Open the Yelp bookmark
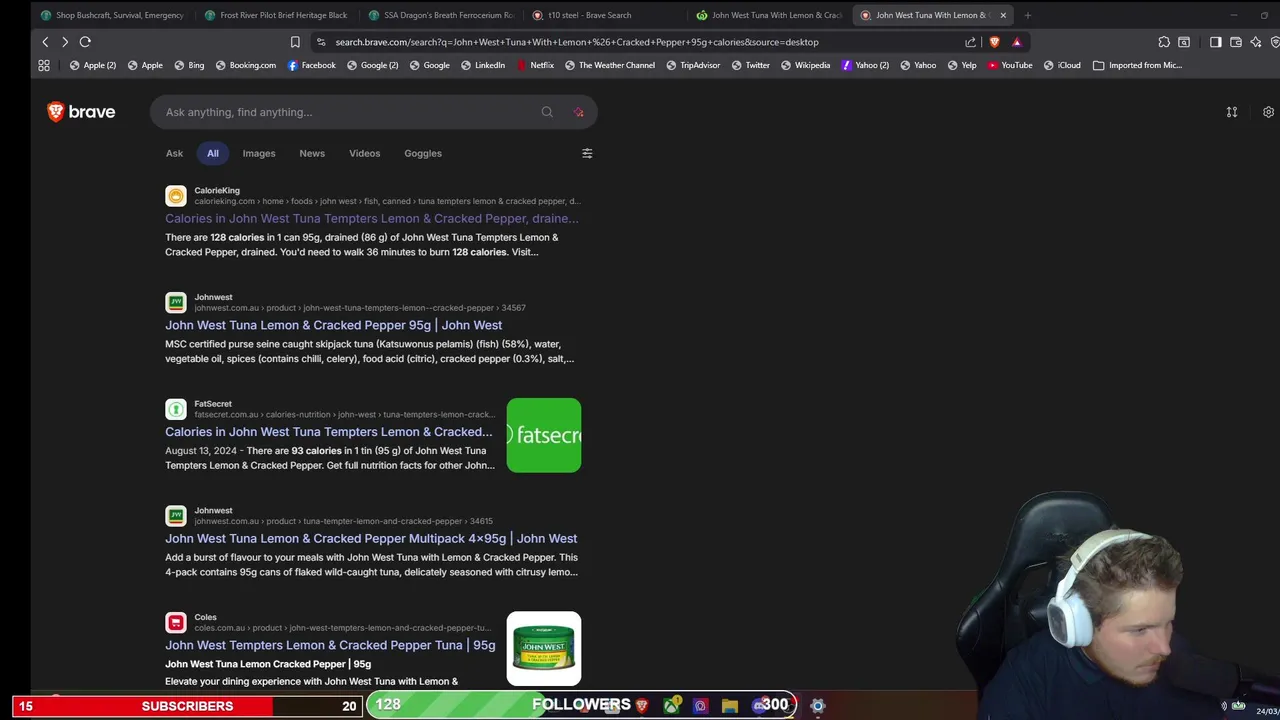 961,65
